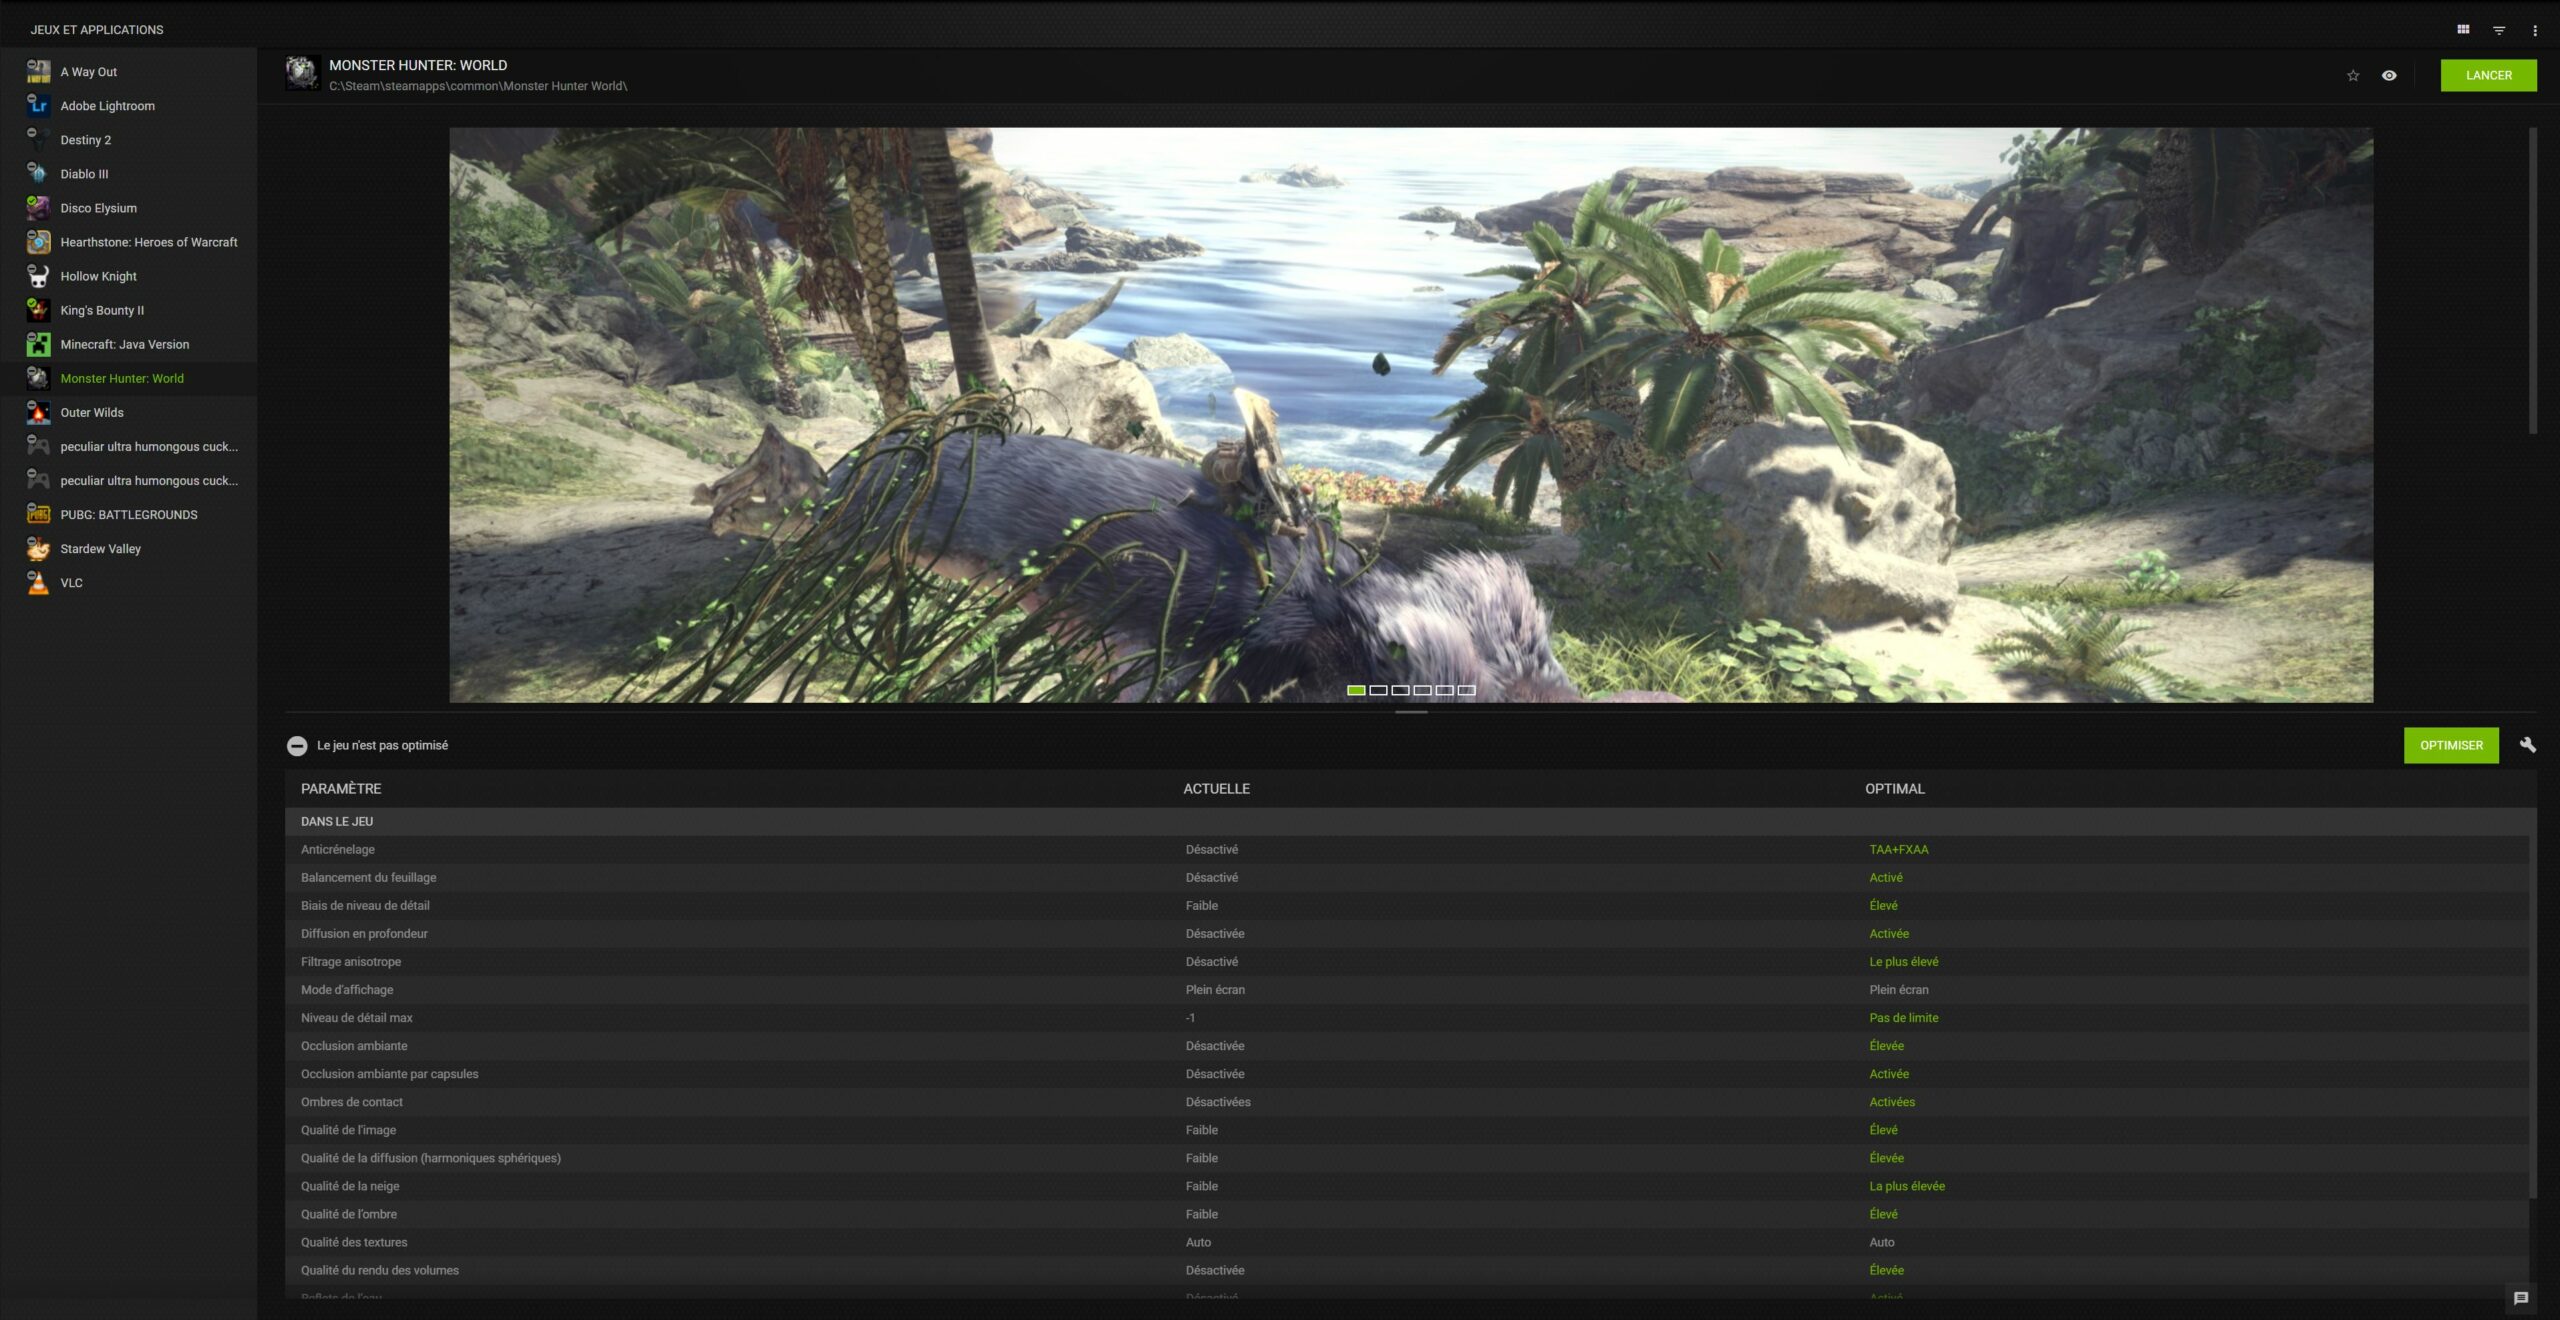Select Stardew Valley entry

click(x=128, y=548)
